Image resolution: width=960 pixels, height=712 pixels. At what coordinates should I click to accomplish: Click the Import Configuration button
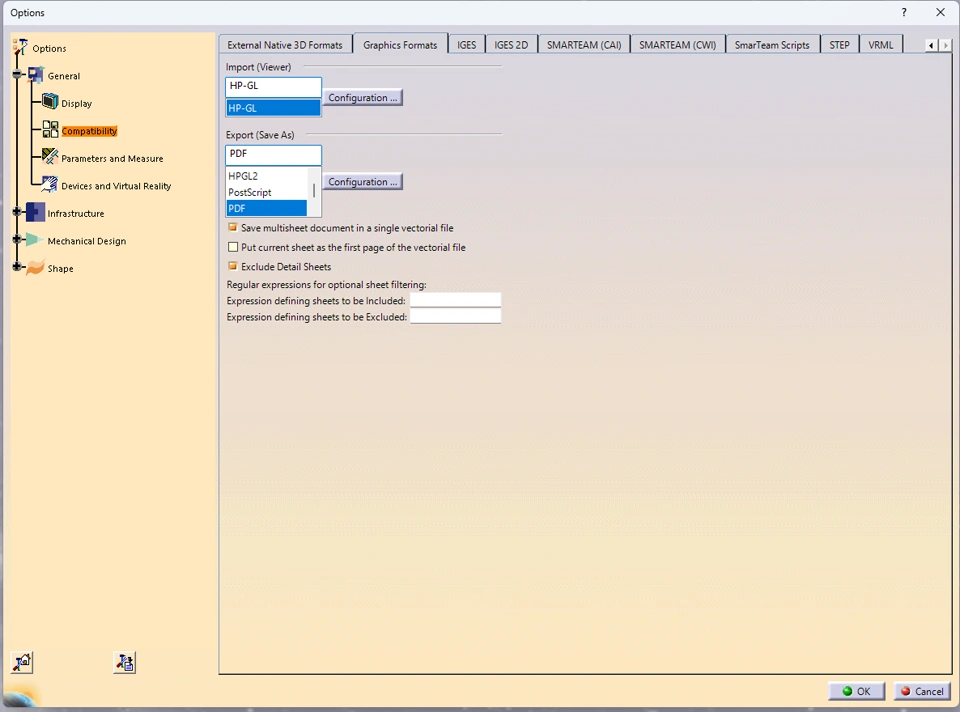click(362, 98)
